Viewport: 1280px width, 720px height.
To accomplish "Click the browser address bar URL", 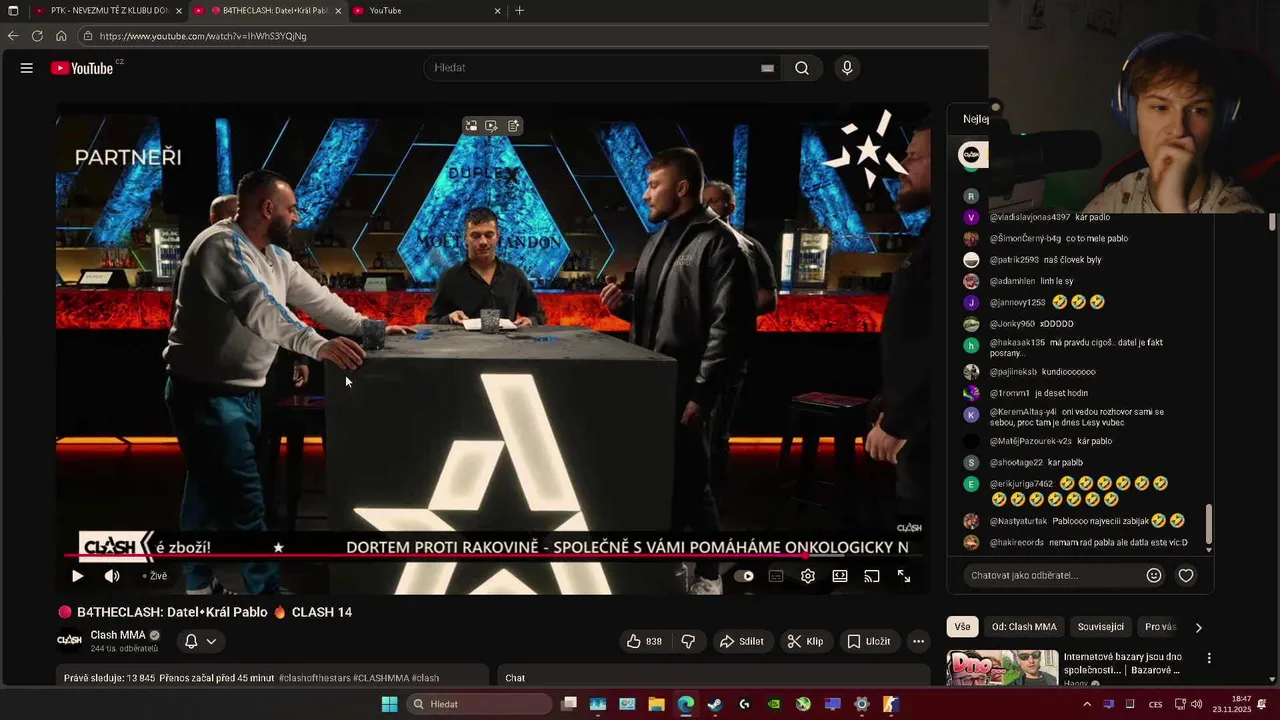I will click(x=203, y=36).
